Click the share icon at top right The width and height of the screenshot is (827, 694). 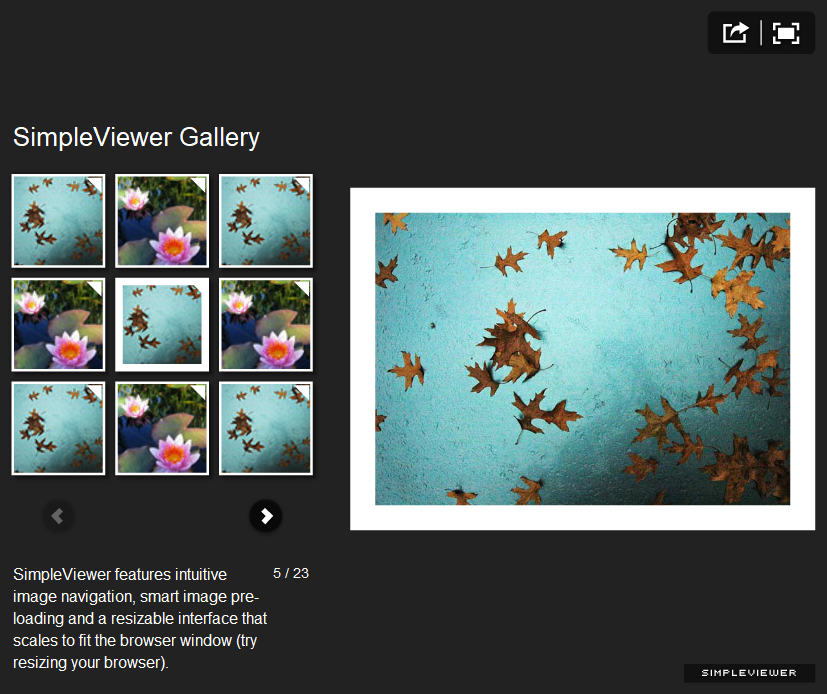pos(735,33)
